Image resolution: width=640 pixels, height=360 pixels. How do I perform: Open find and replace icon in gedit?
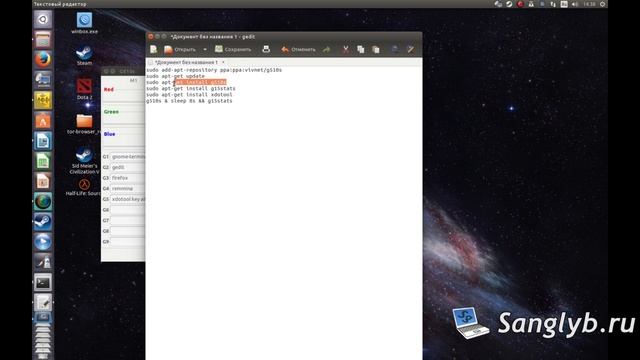tap(410, 49)
